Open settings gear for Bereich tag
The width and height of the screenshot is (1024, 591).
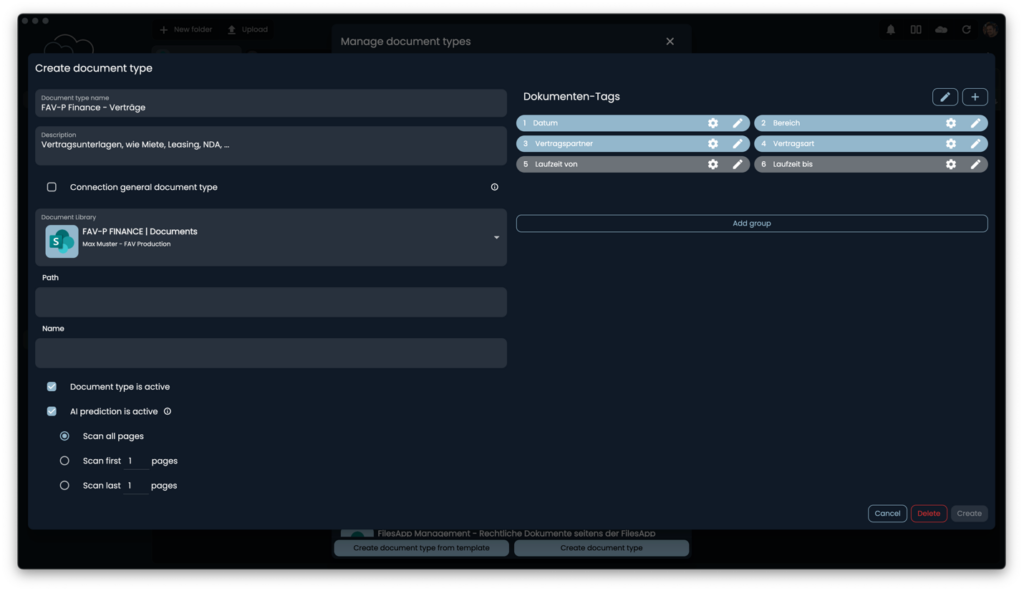pos(951,123)
